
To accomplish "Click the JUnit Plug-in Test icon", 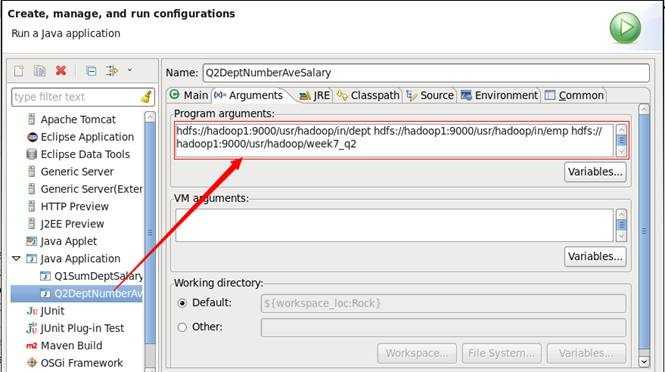I will coord(32,328).
